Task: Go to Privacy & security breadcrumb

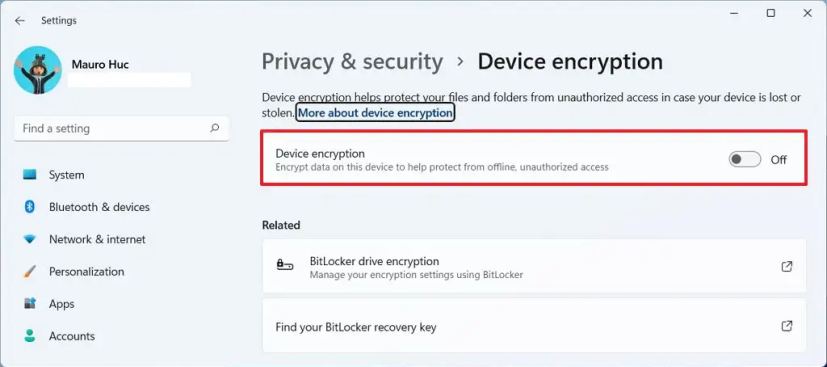Action: pyautogui.click(x=352, y=62)
